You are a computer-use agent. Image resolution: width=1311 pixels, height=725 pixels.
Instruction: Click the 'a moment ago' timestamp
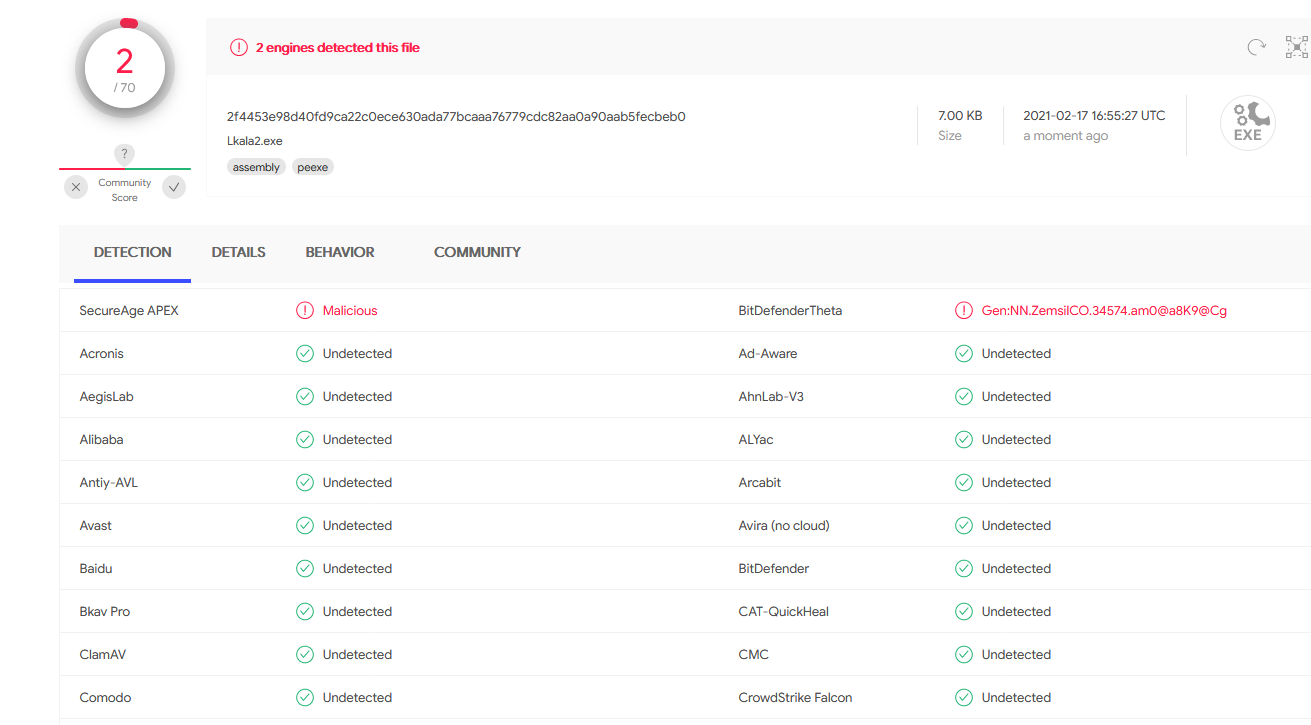tap(1065, 136)
